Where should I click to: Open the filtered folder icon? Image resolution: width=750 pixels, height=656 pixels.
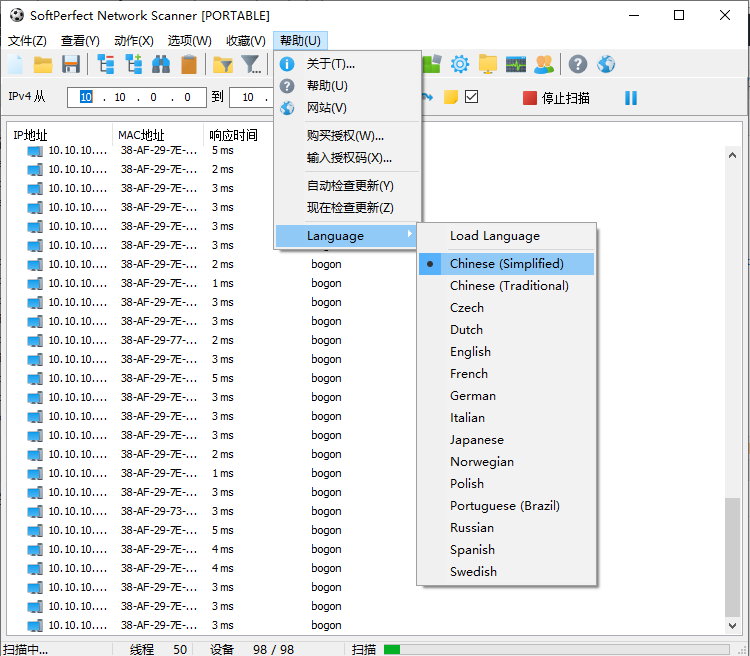(x=222, y=65)
